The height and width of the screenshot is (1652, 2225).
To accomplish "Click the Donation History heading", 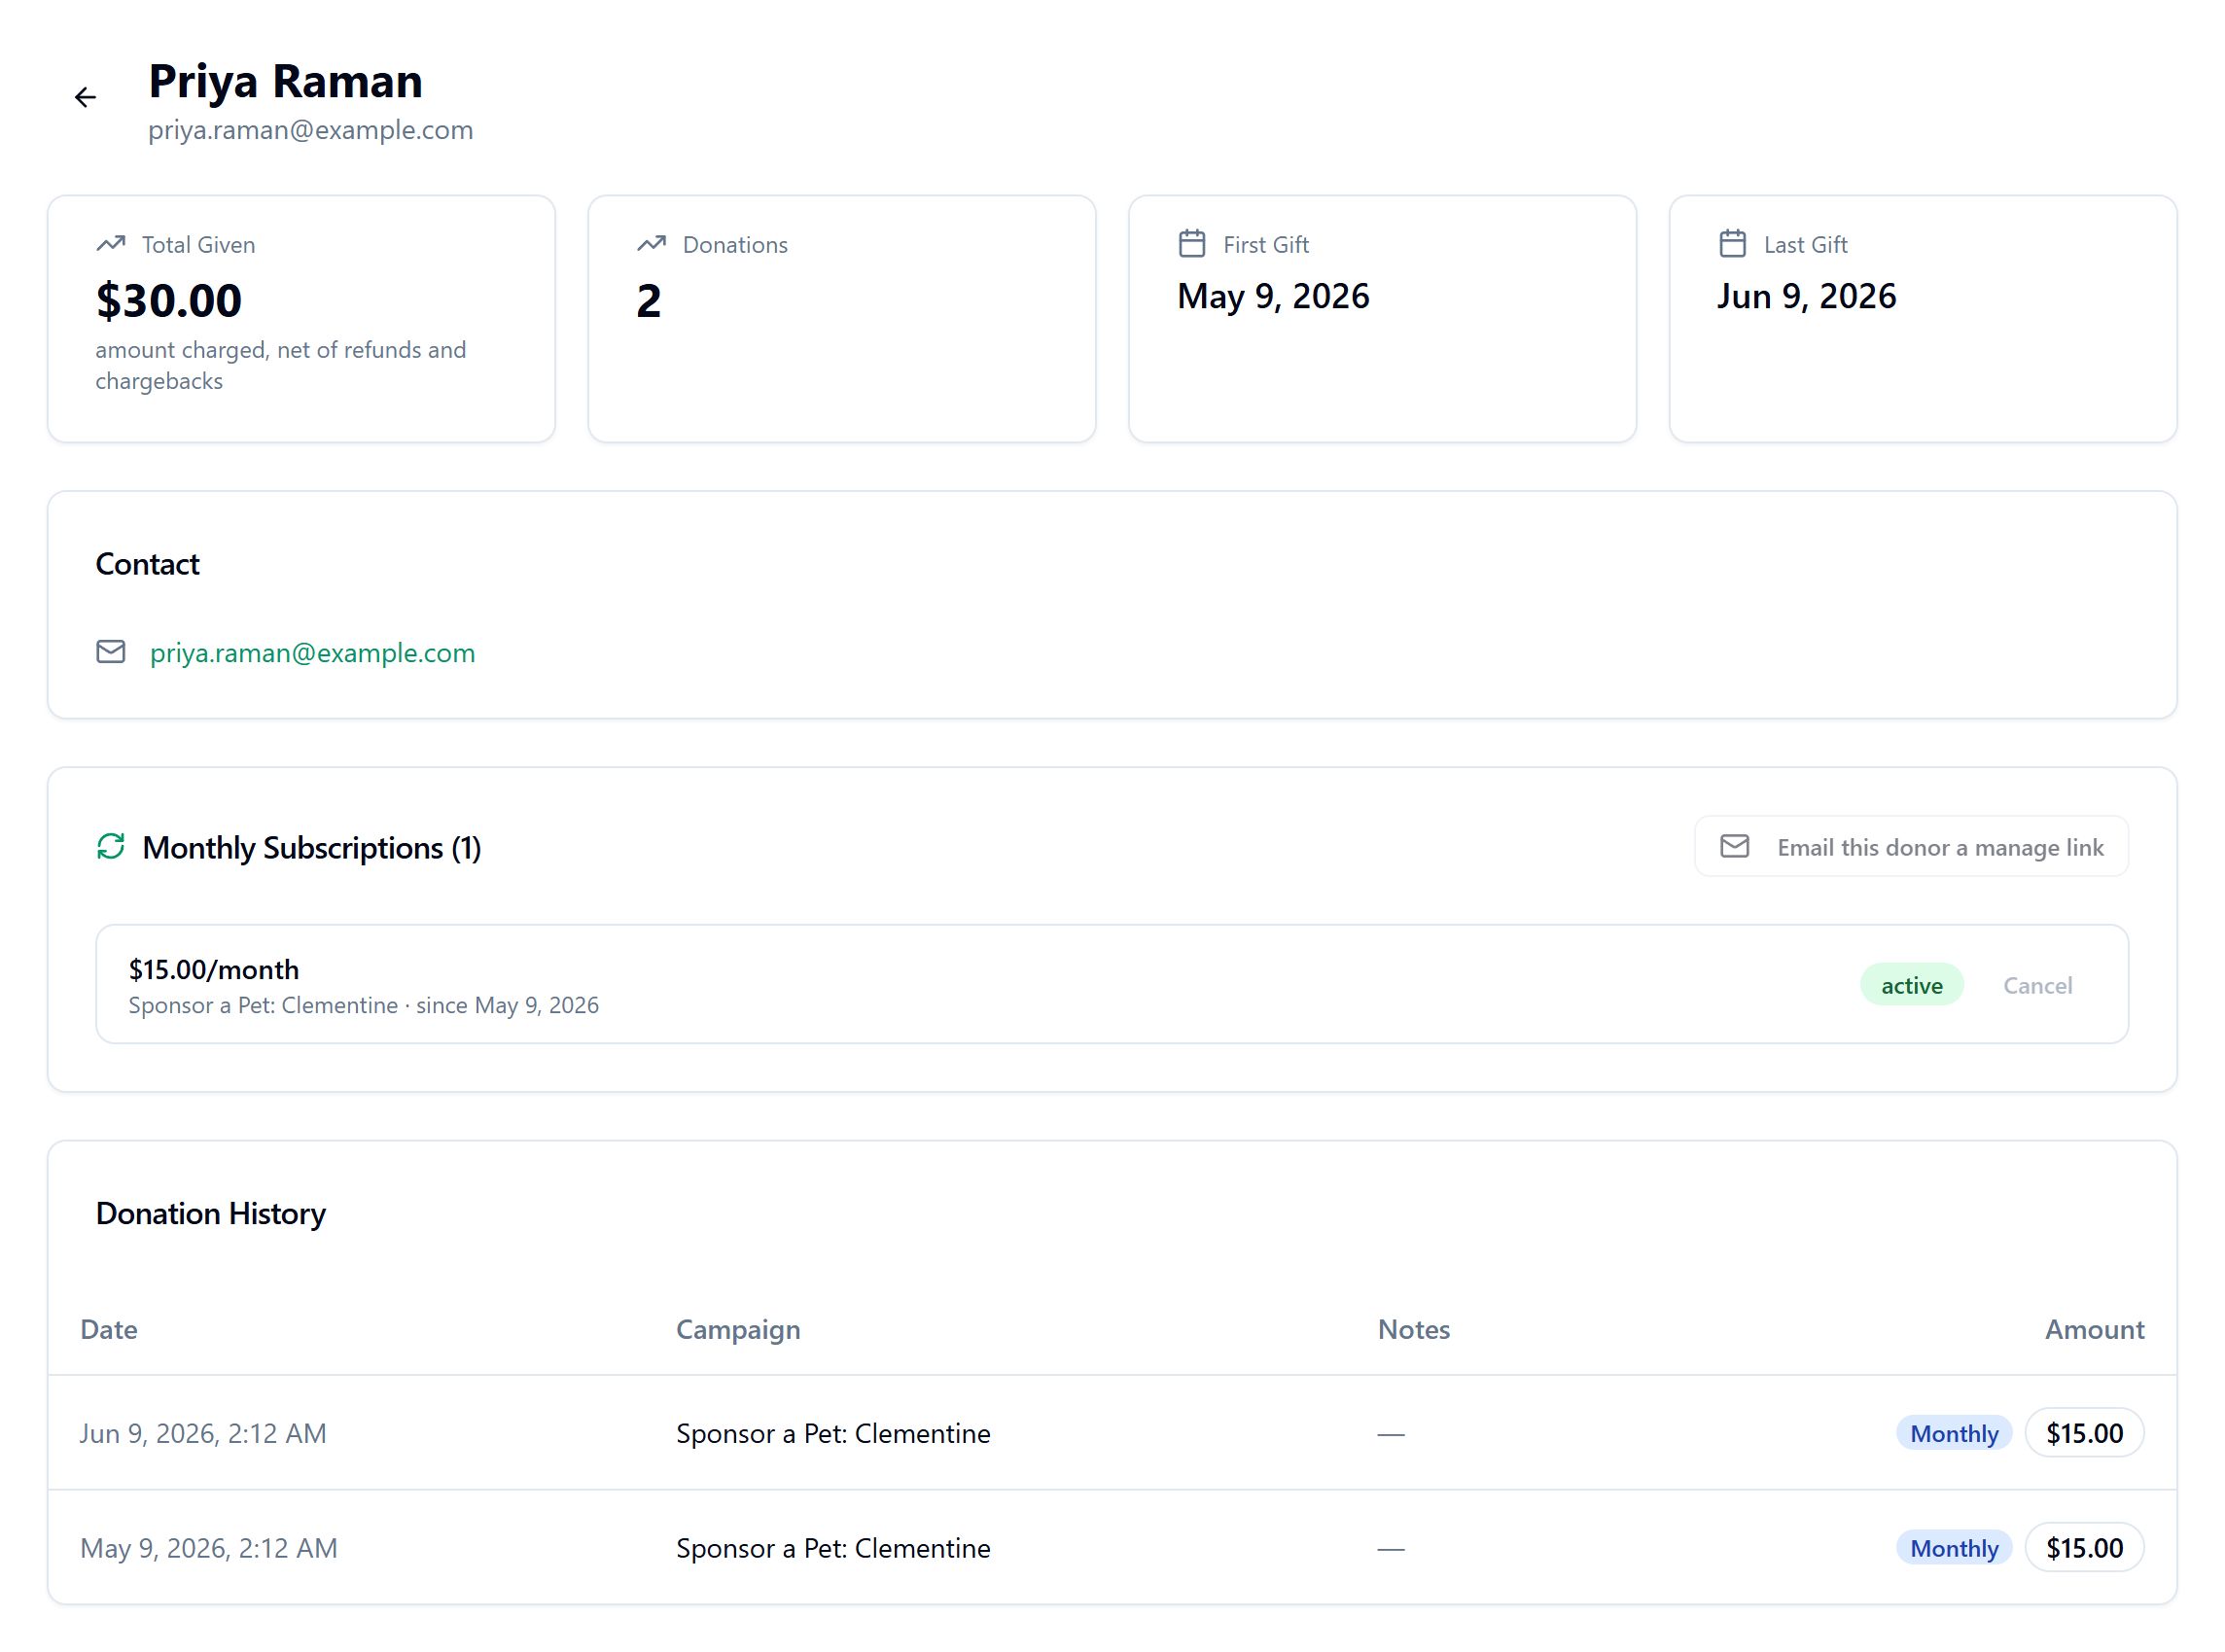I will [x=210, y=1213].
